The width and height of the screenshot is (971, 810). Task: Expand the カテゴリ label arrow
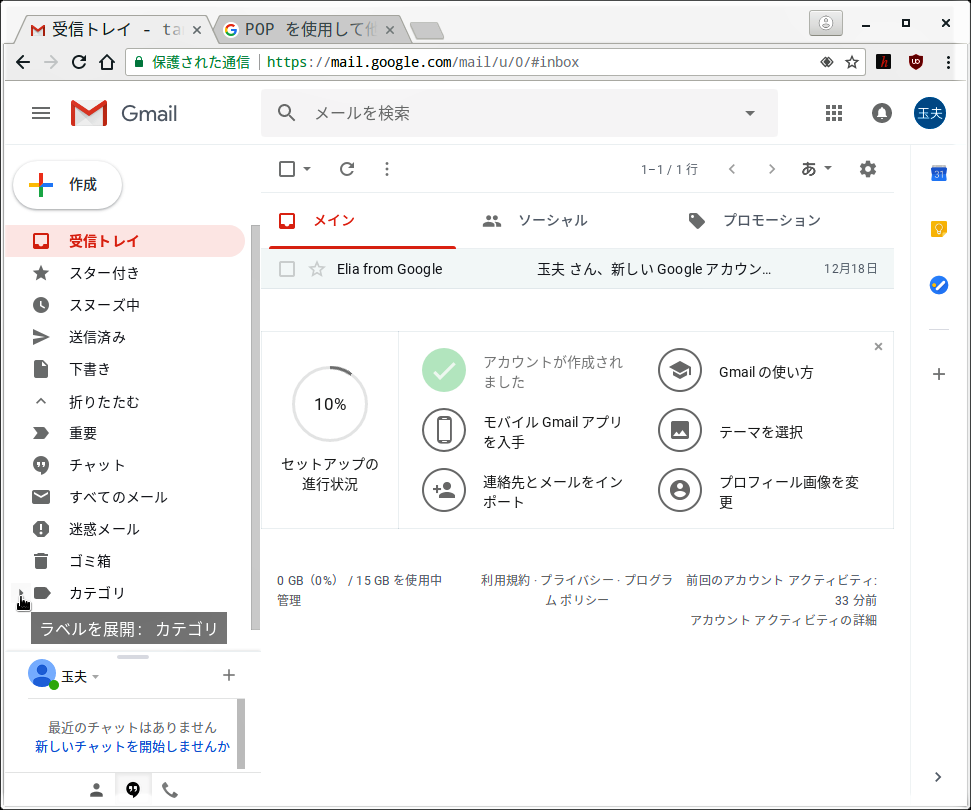21,593
